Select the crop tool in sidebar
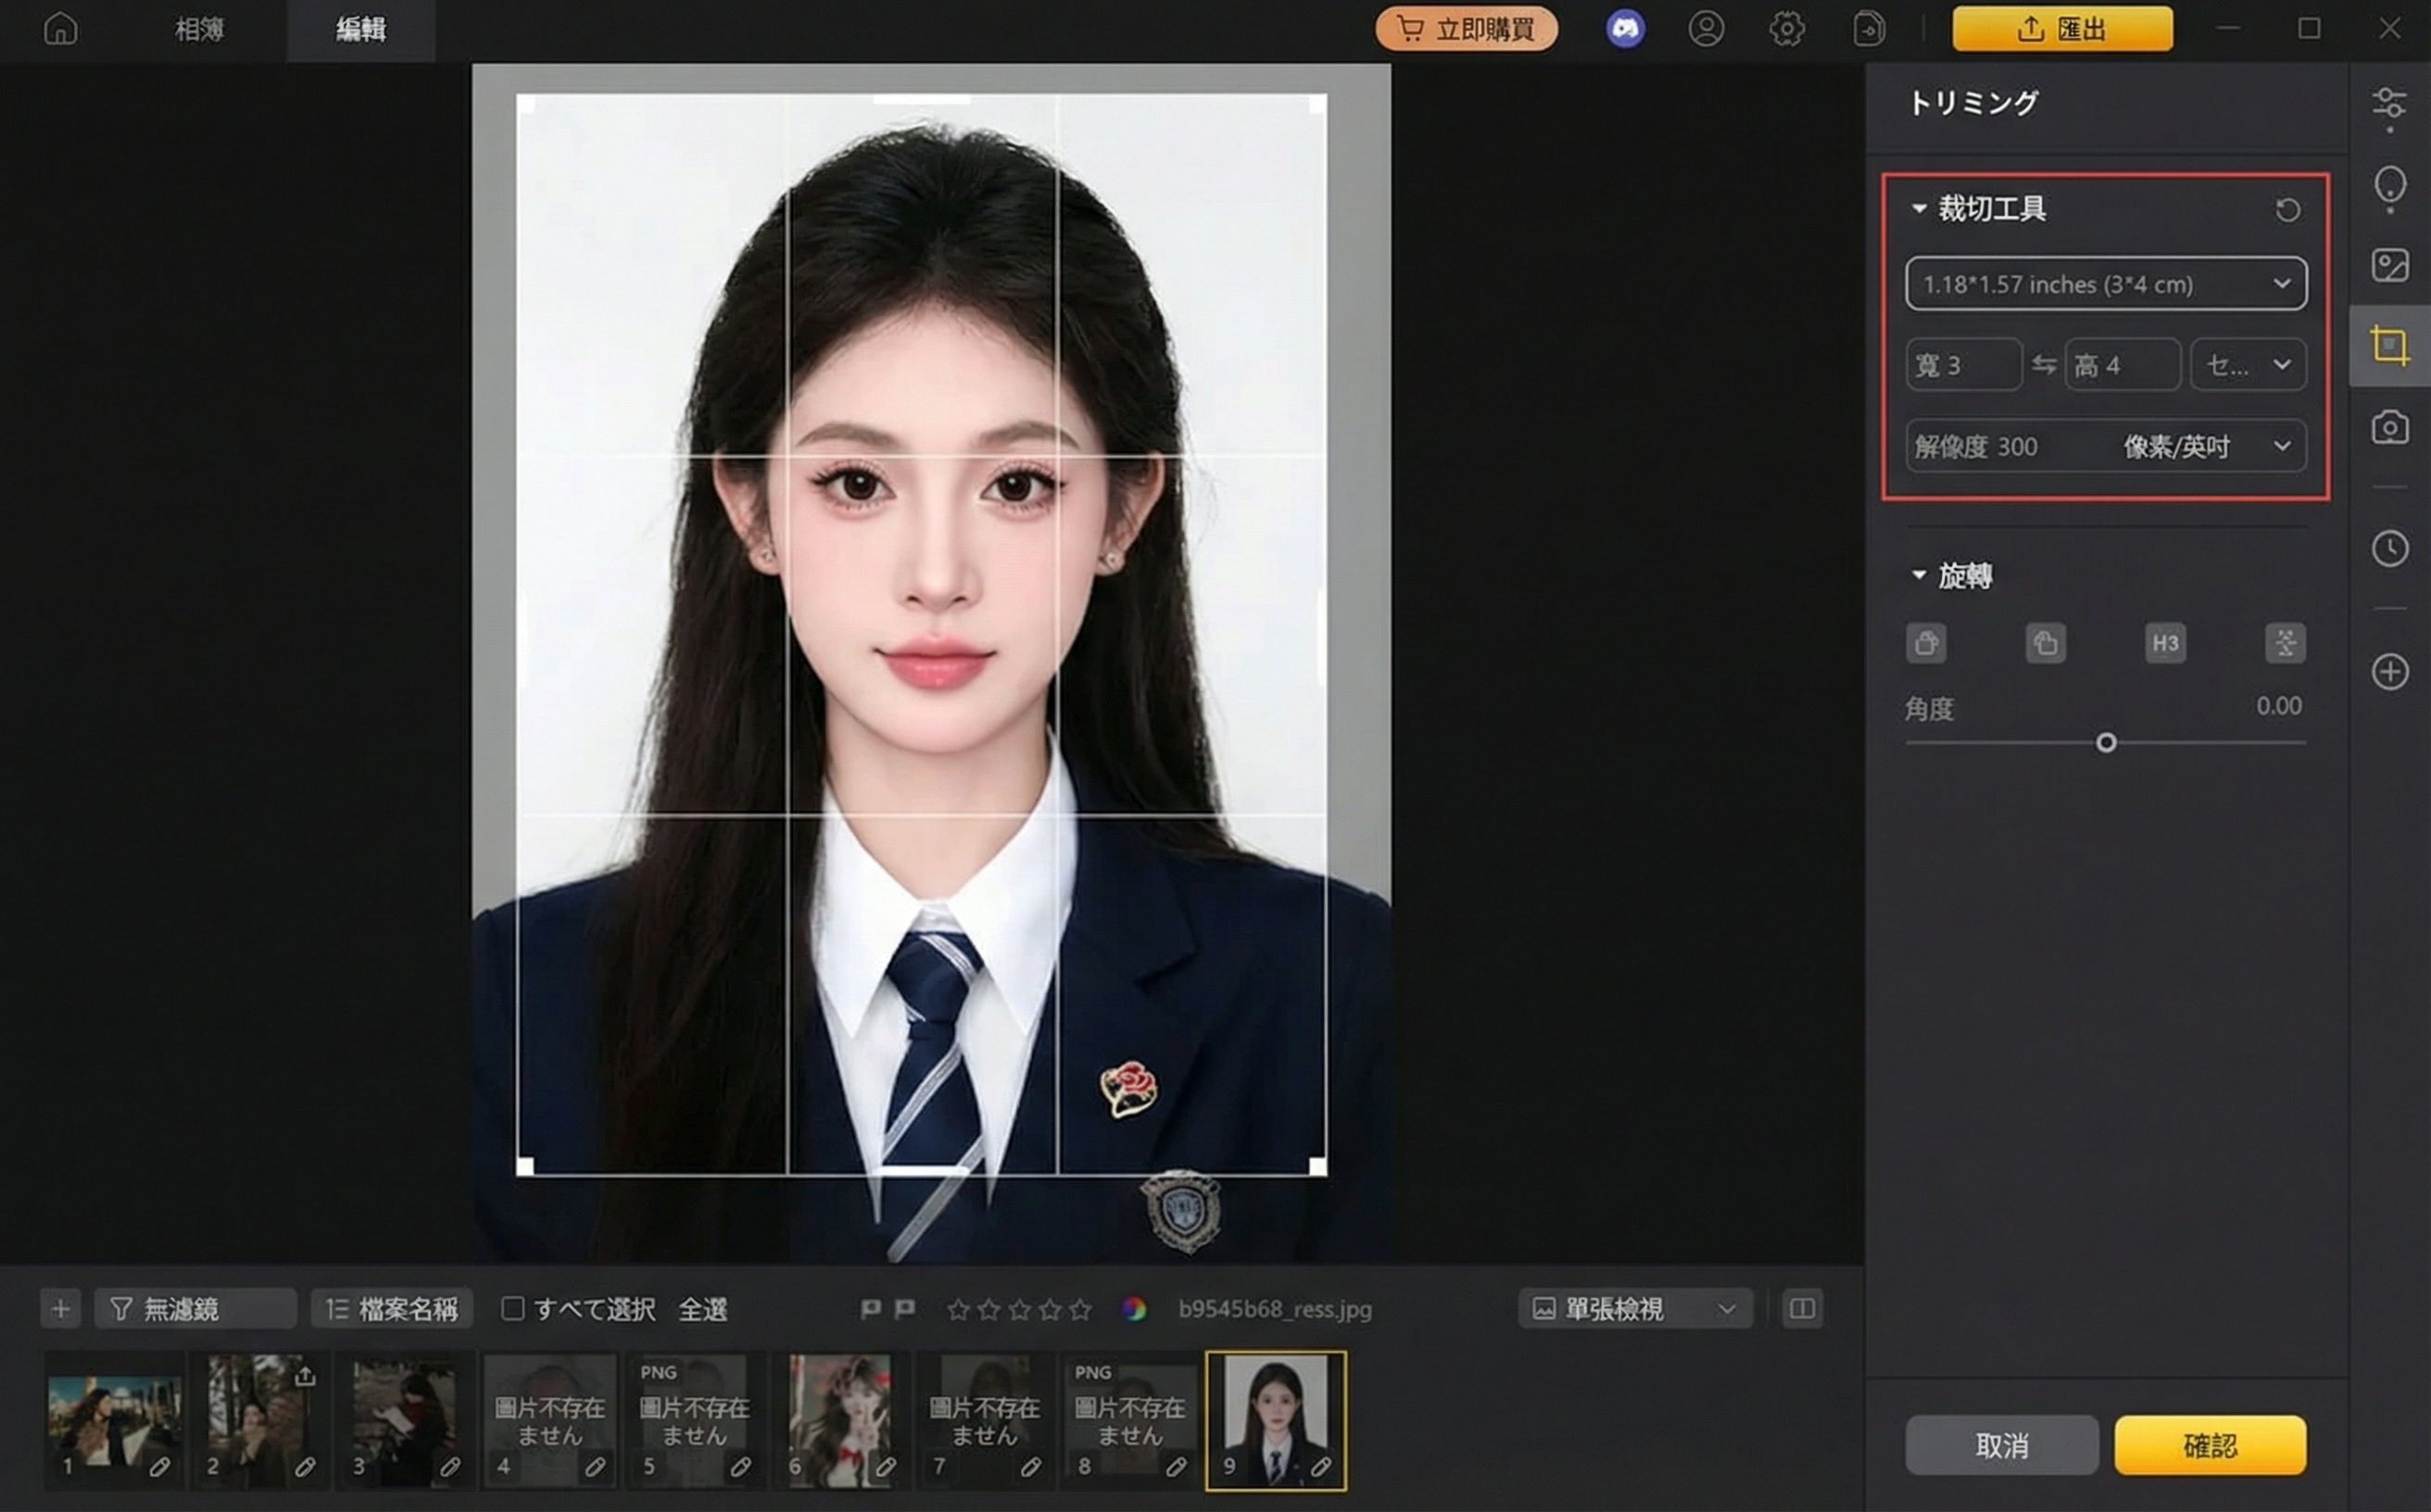The width and height of the screenshot is (2431, 1512). (x=2389, y=346)
